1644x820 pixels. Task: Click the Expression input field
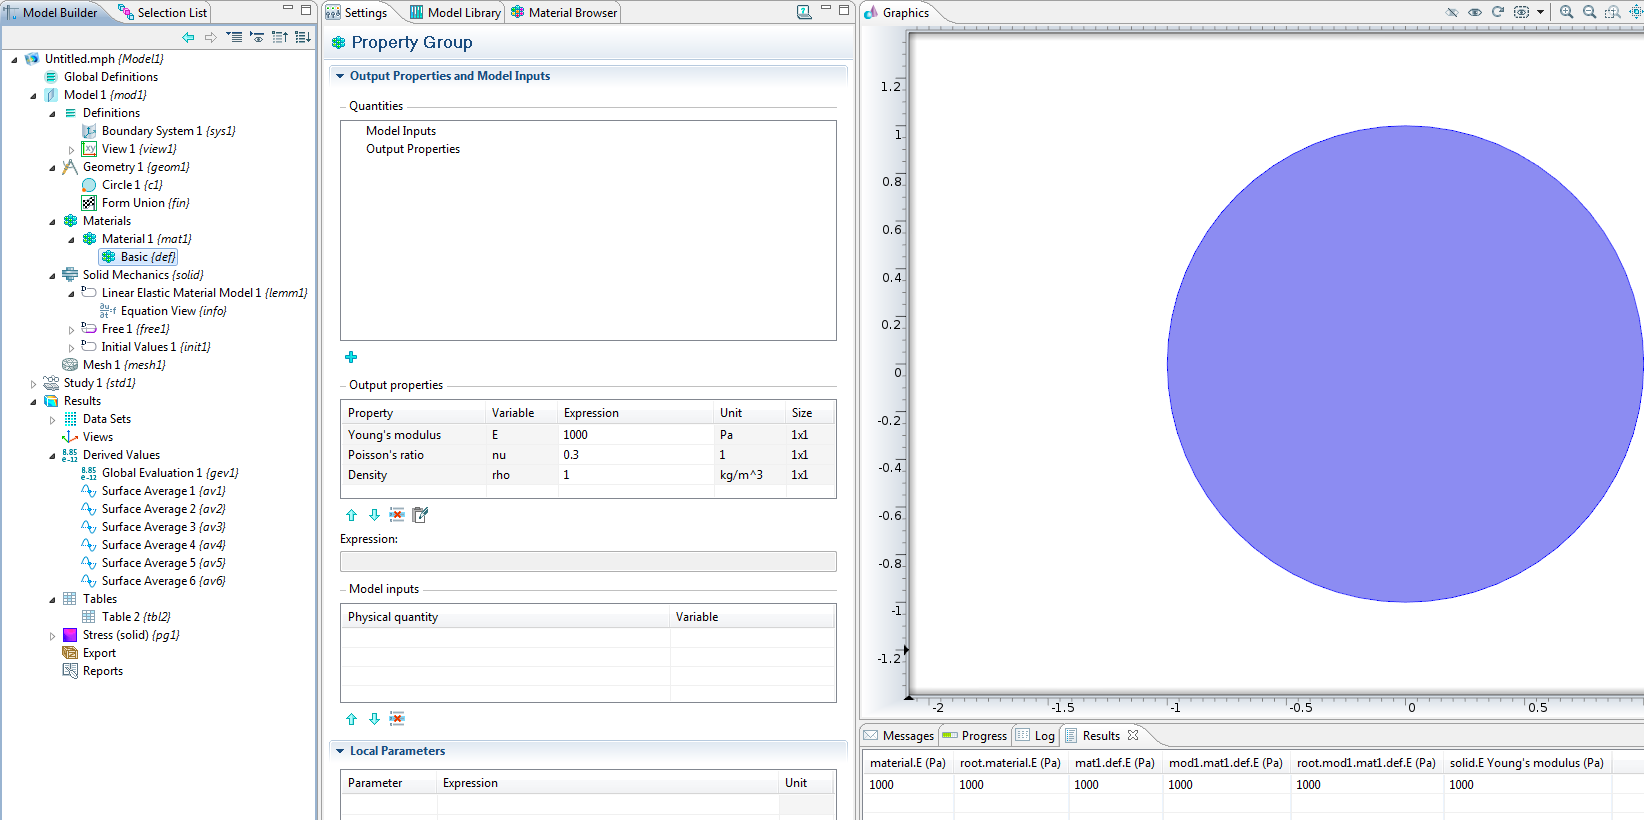(588, 562)
